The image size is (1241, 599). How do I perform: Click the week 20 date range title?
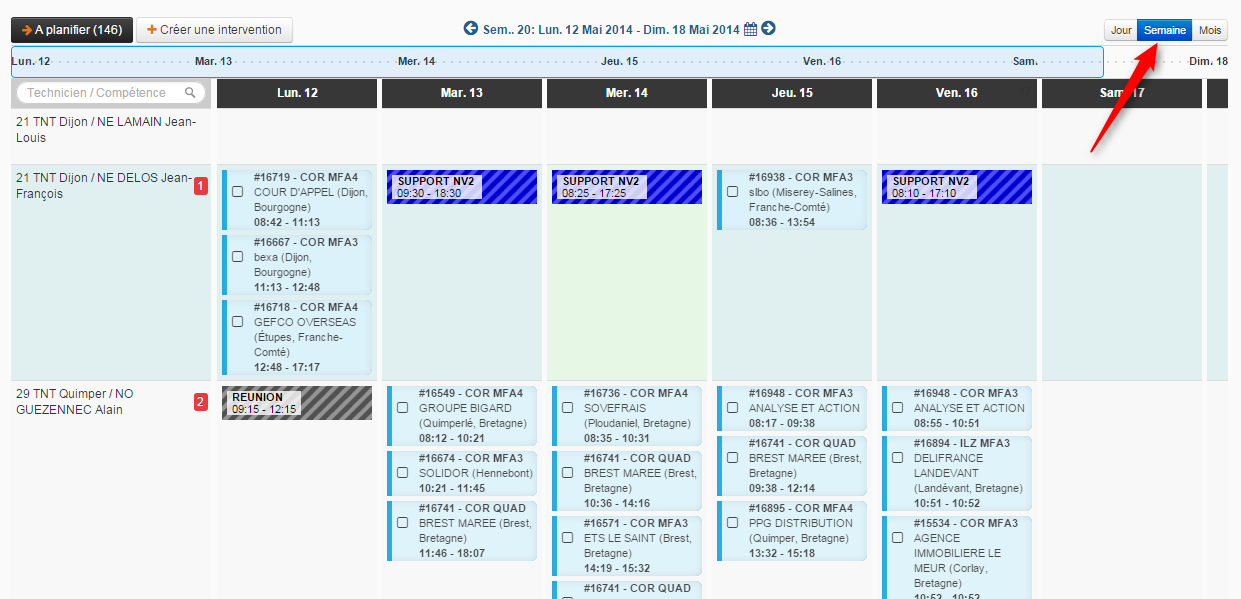(x=611, y=30)
